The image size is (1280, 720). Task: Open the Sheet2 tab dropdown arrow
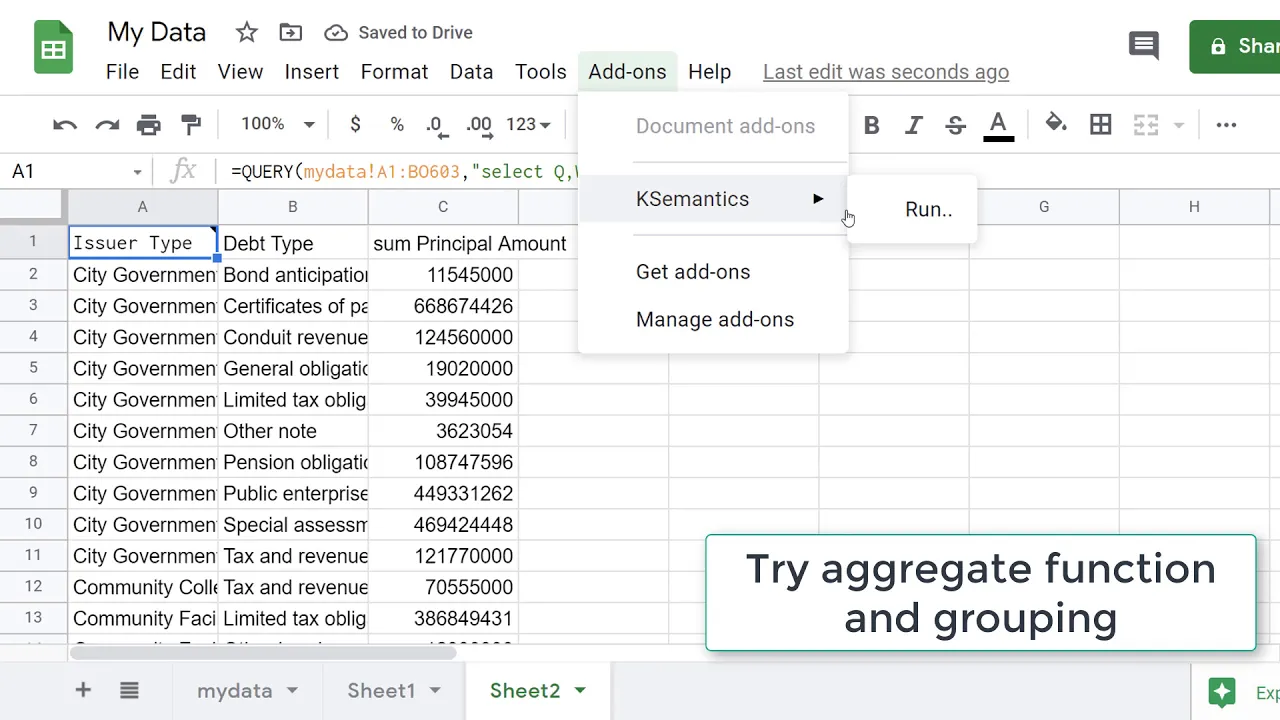pos(580,691)
